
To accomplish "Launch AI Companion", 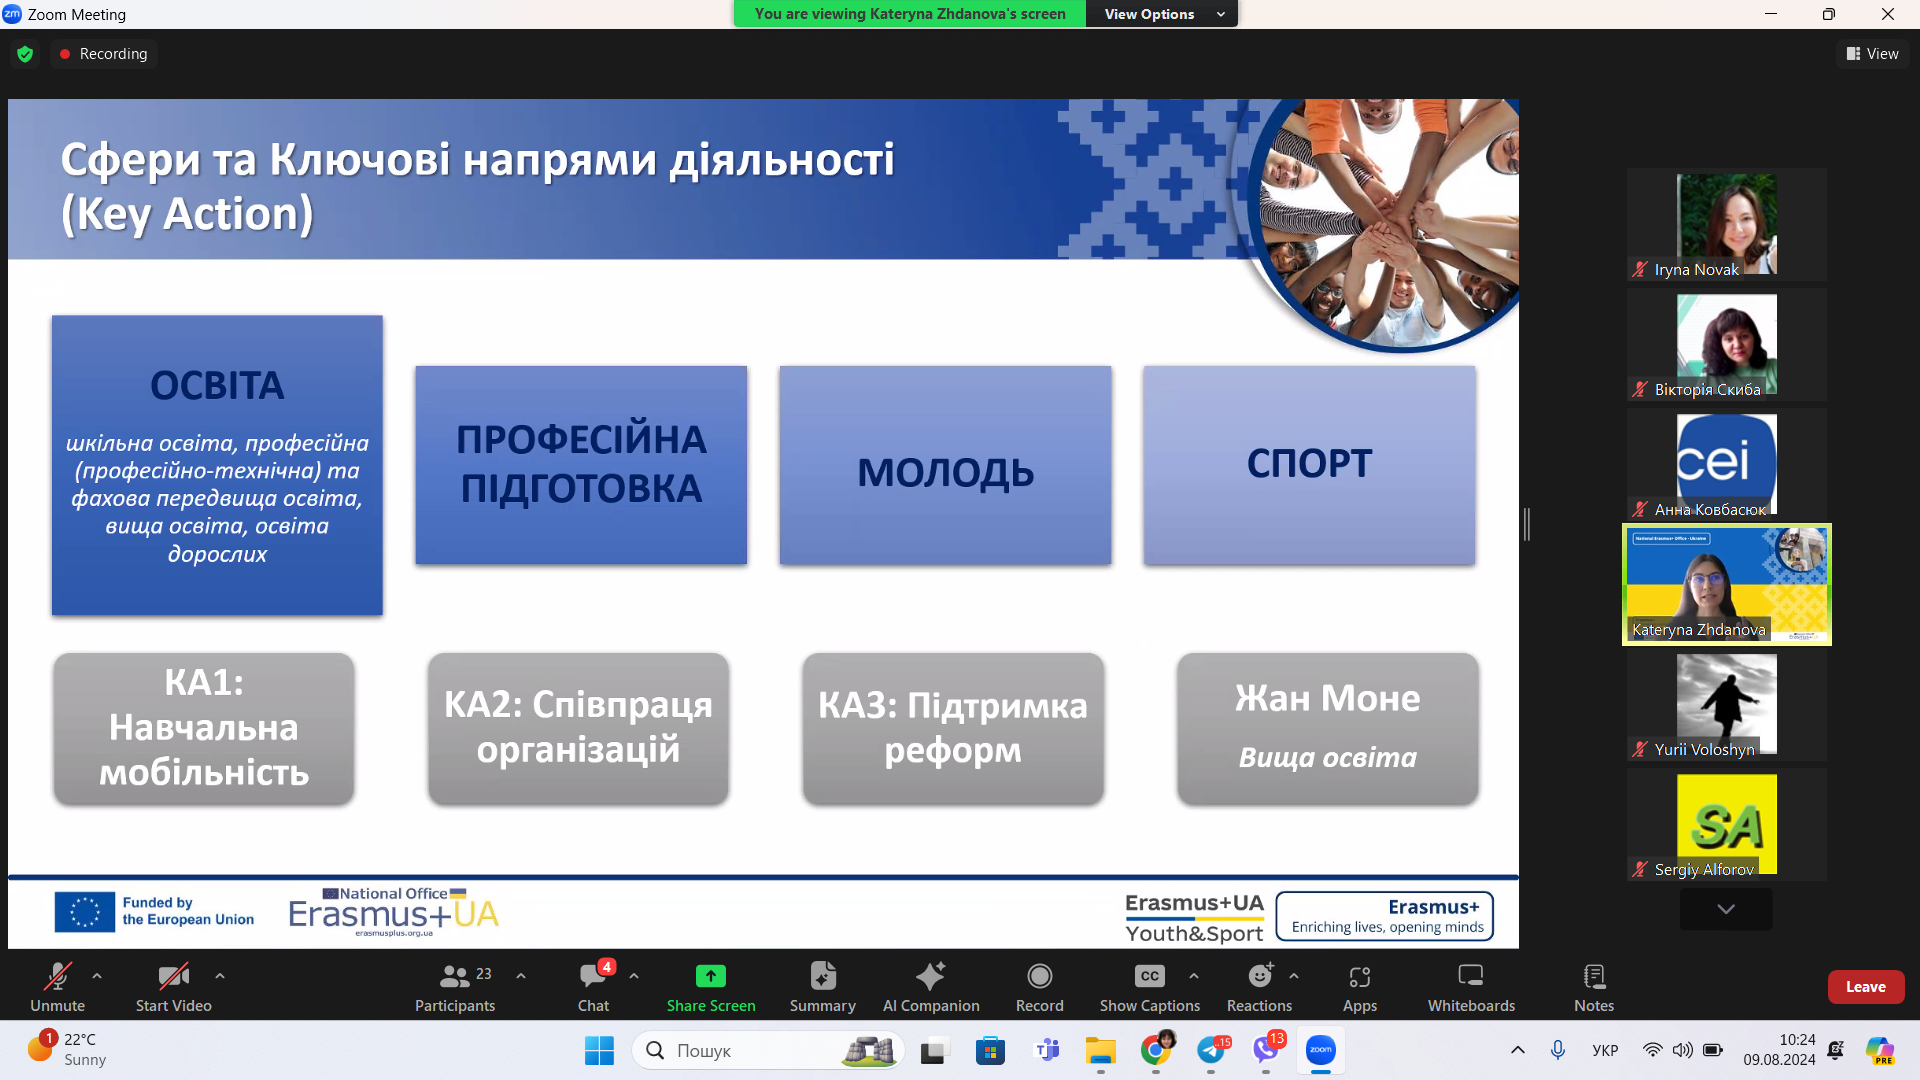I will pyautogui.click(x=931, y=985).
